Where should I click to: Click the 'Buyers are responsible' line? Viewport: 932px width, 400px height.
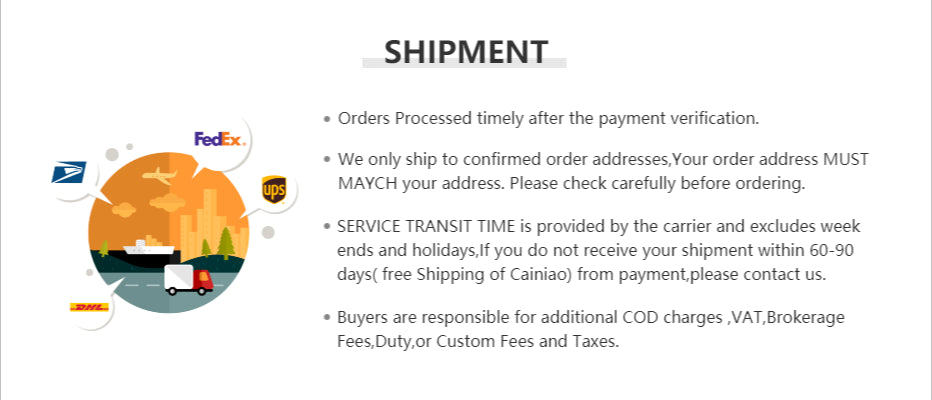591,317
